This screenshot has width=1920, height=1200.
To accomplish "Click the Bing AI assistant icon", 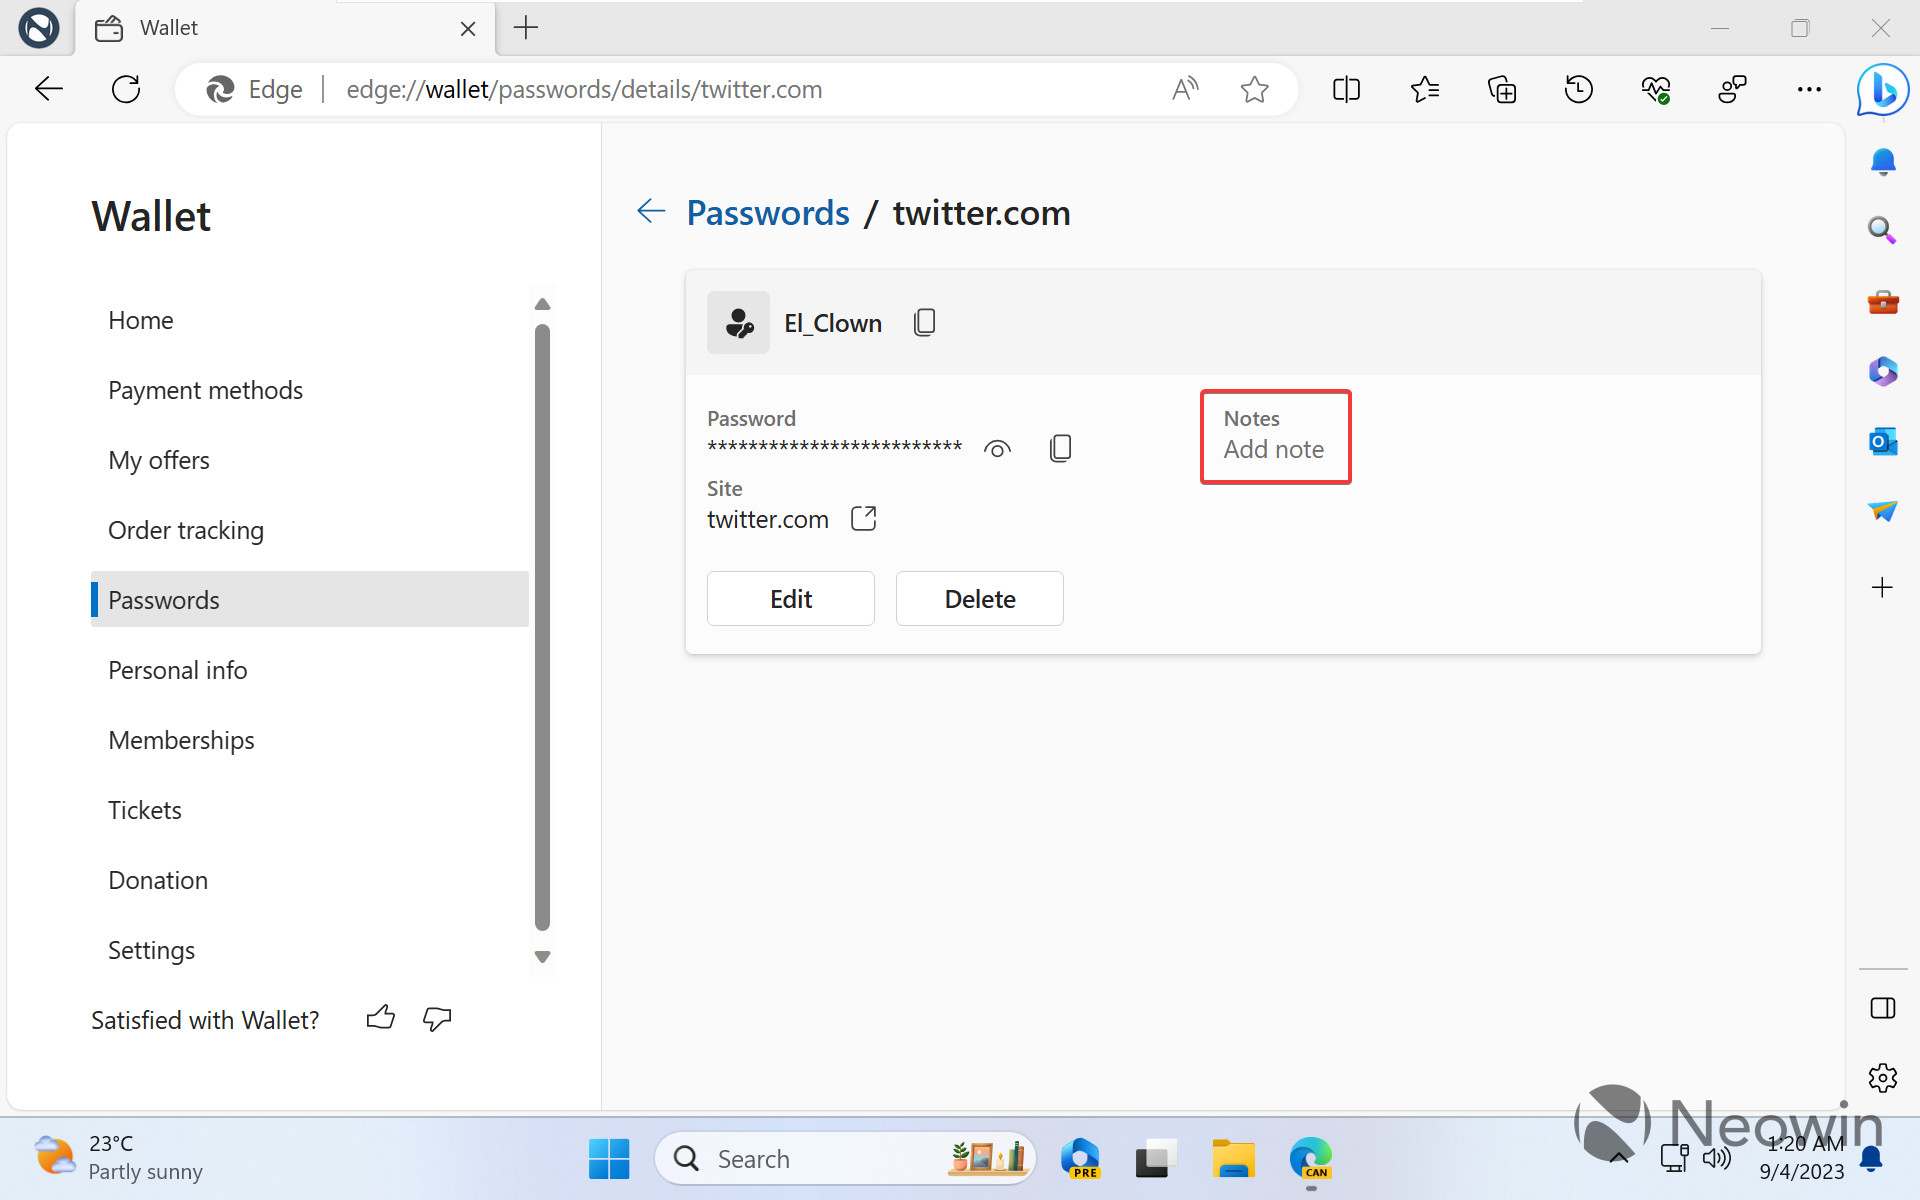I will 1884,88.
